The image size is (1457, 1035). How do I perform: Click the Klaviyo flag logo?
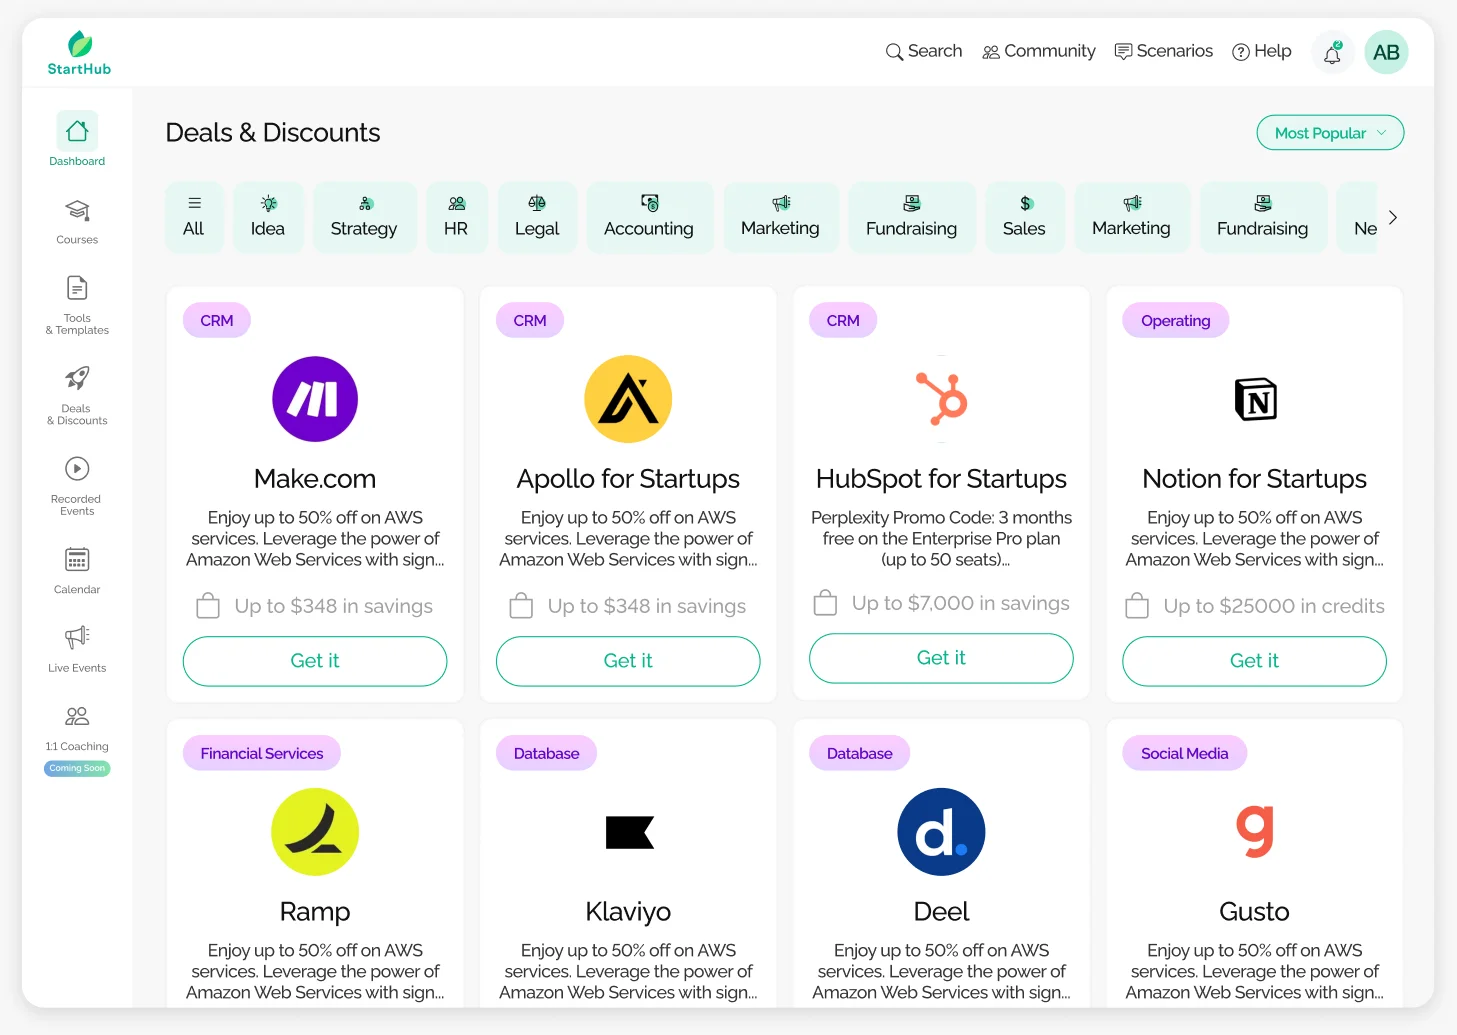tap(629, 832)
